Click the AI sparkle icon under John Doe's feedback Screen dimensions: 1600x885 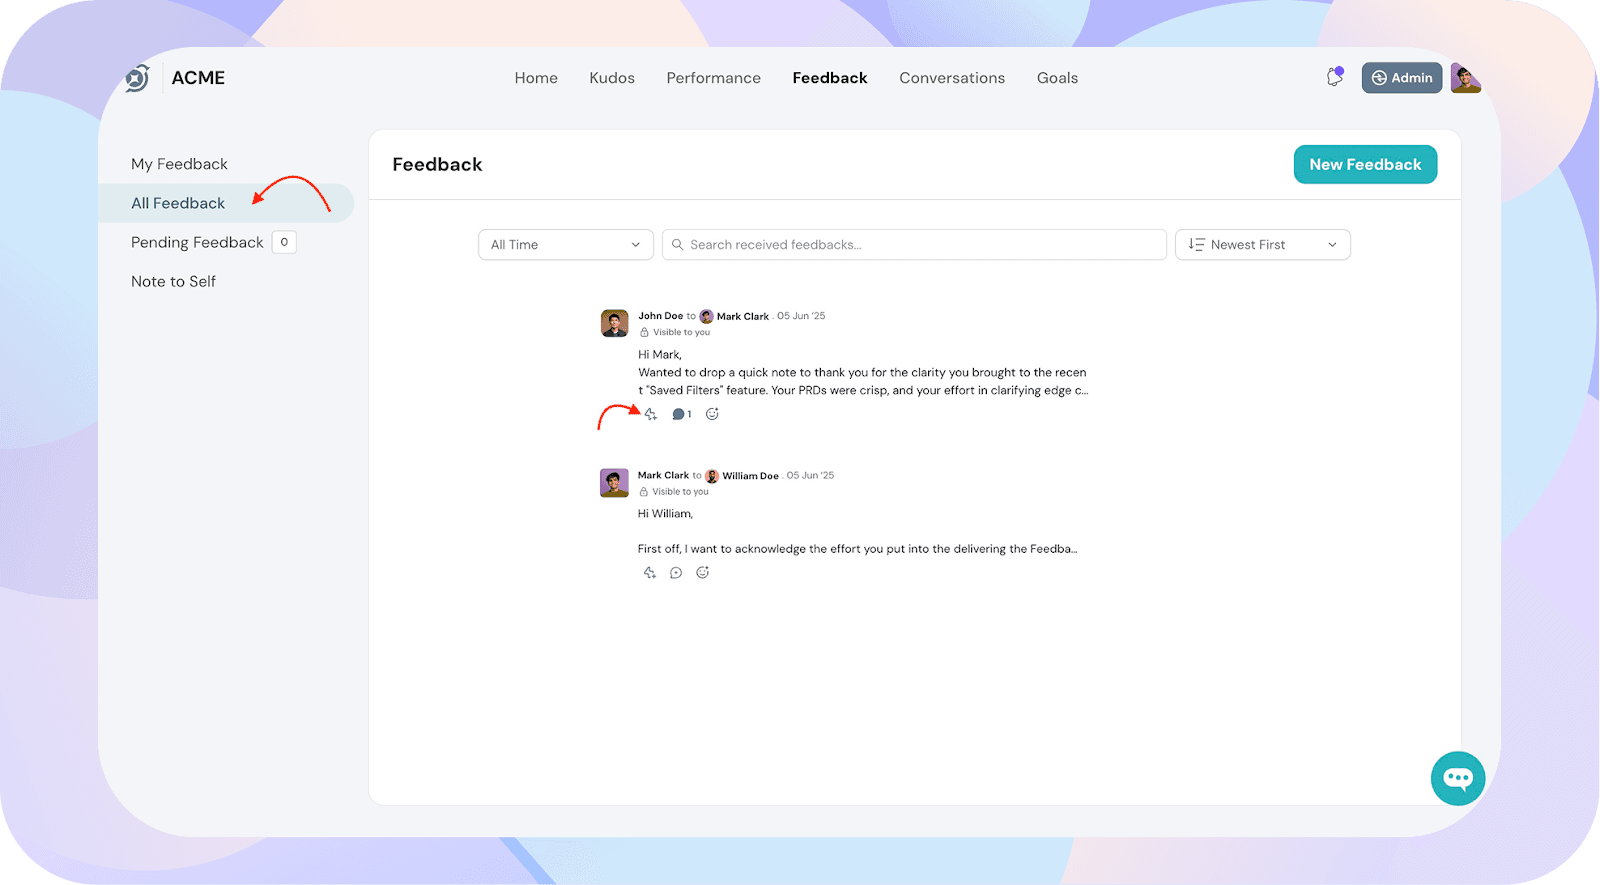[651, 414]
